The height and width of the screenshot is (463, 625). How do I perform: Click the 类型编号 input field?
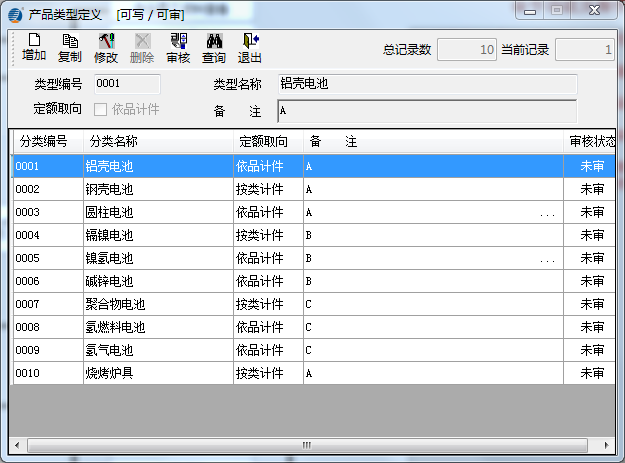pyautogui.click(x=126, y=85)
